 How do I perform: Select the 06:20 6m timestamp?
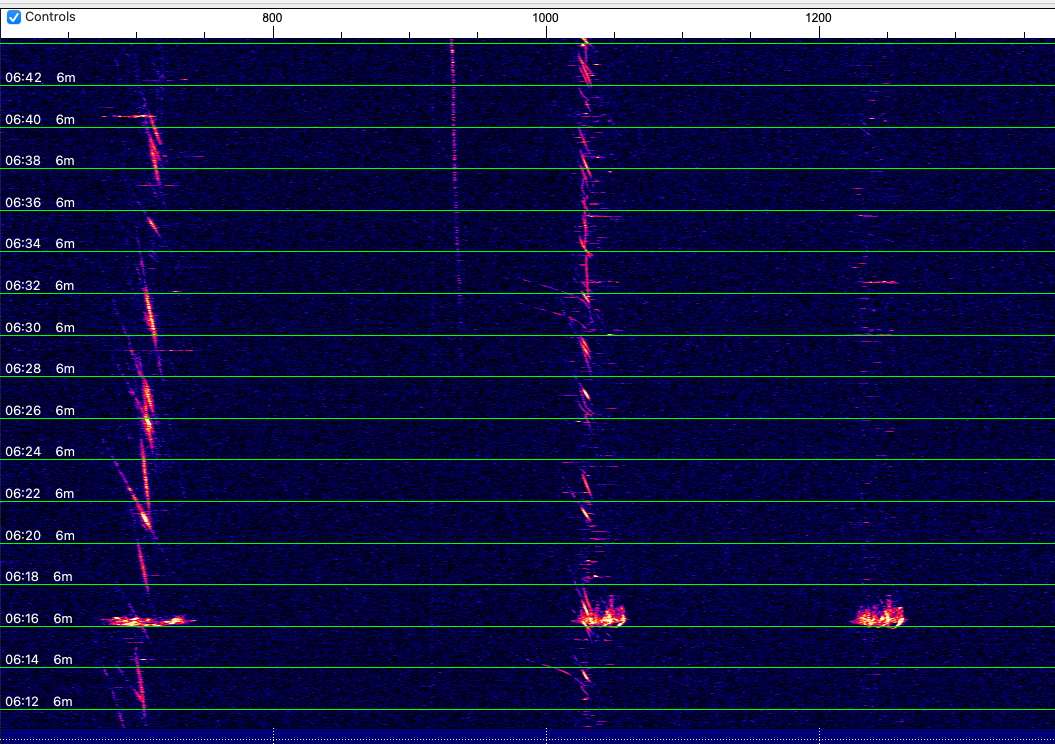tap(40, 535)
